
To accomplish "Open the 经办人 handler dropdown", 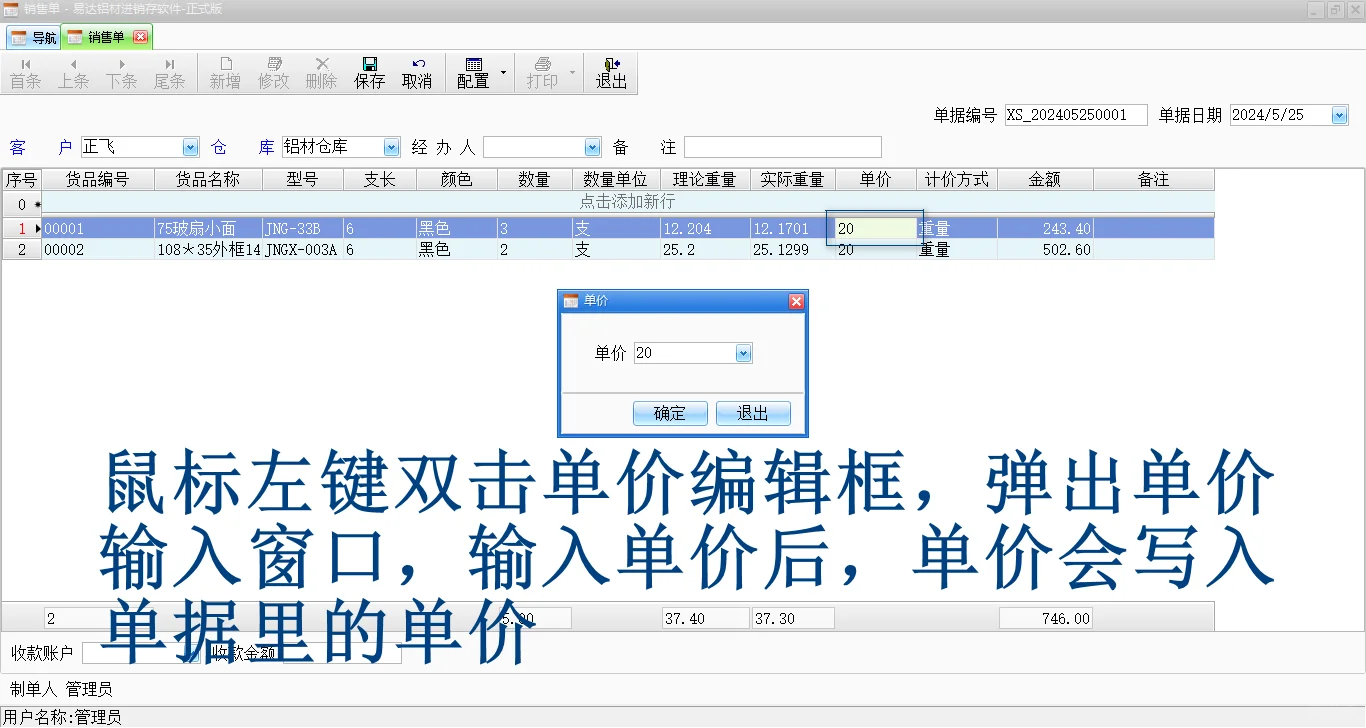I will click(592, 146).
